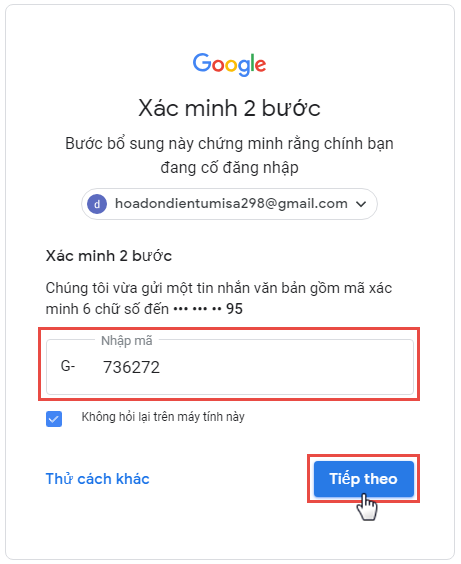Screen dimensions: 461x564
Task: Click the large 'Xác minh 2 bước' page heading
Action: pos(229,108)
